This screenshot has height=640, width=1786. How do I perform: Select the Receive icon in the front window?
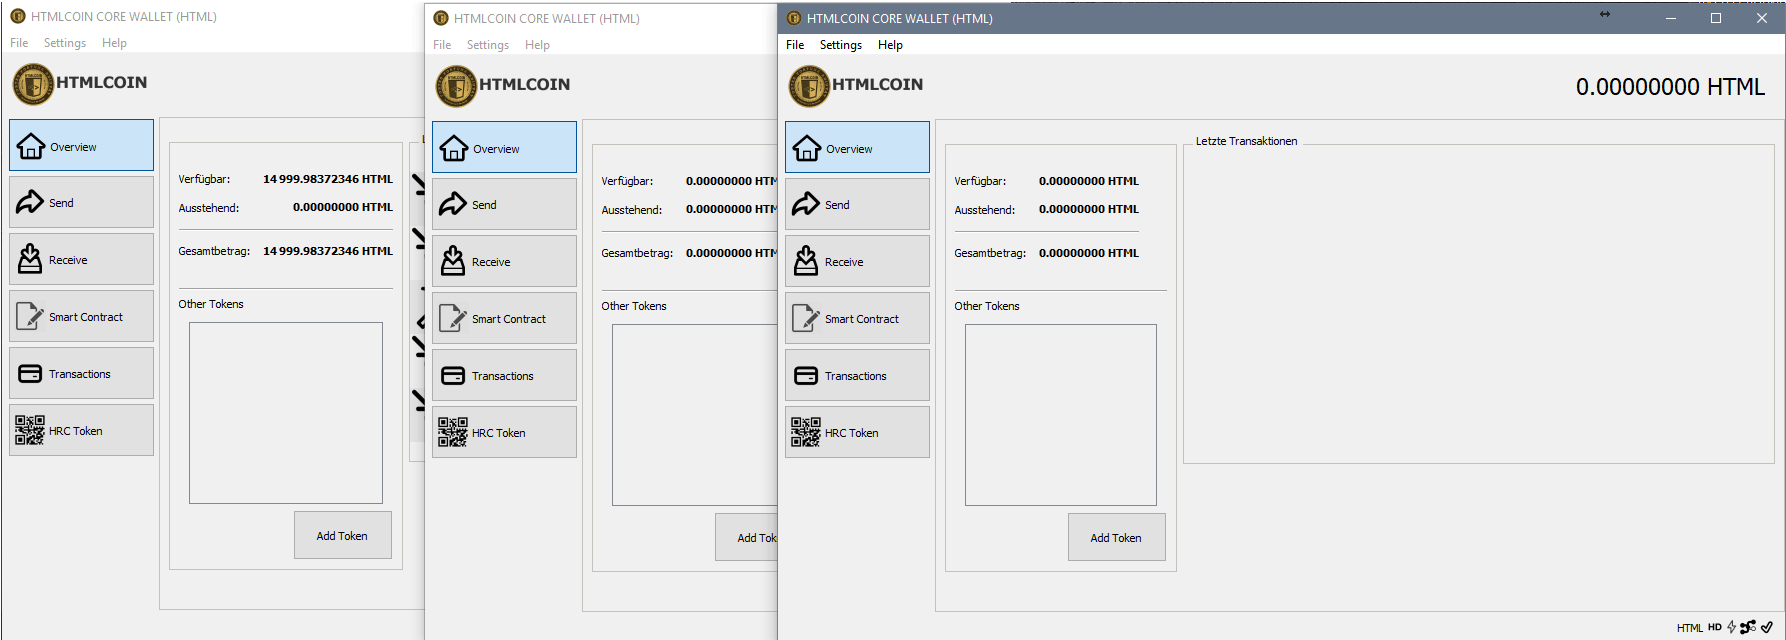click(806, 261)
